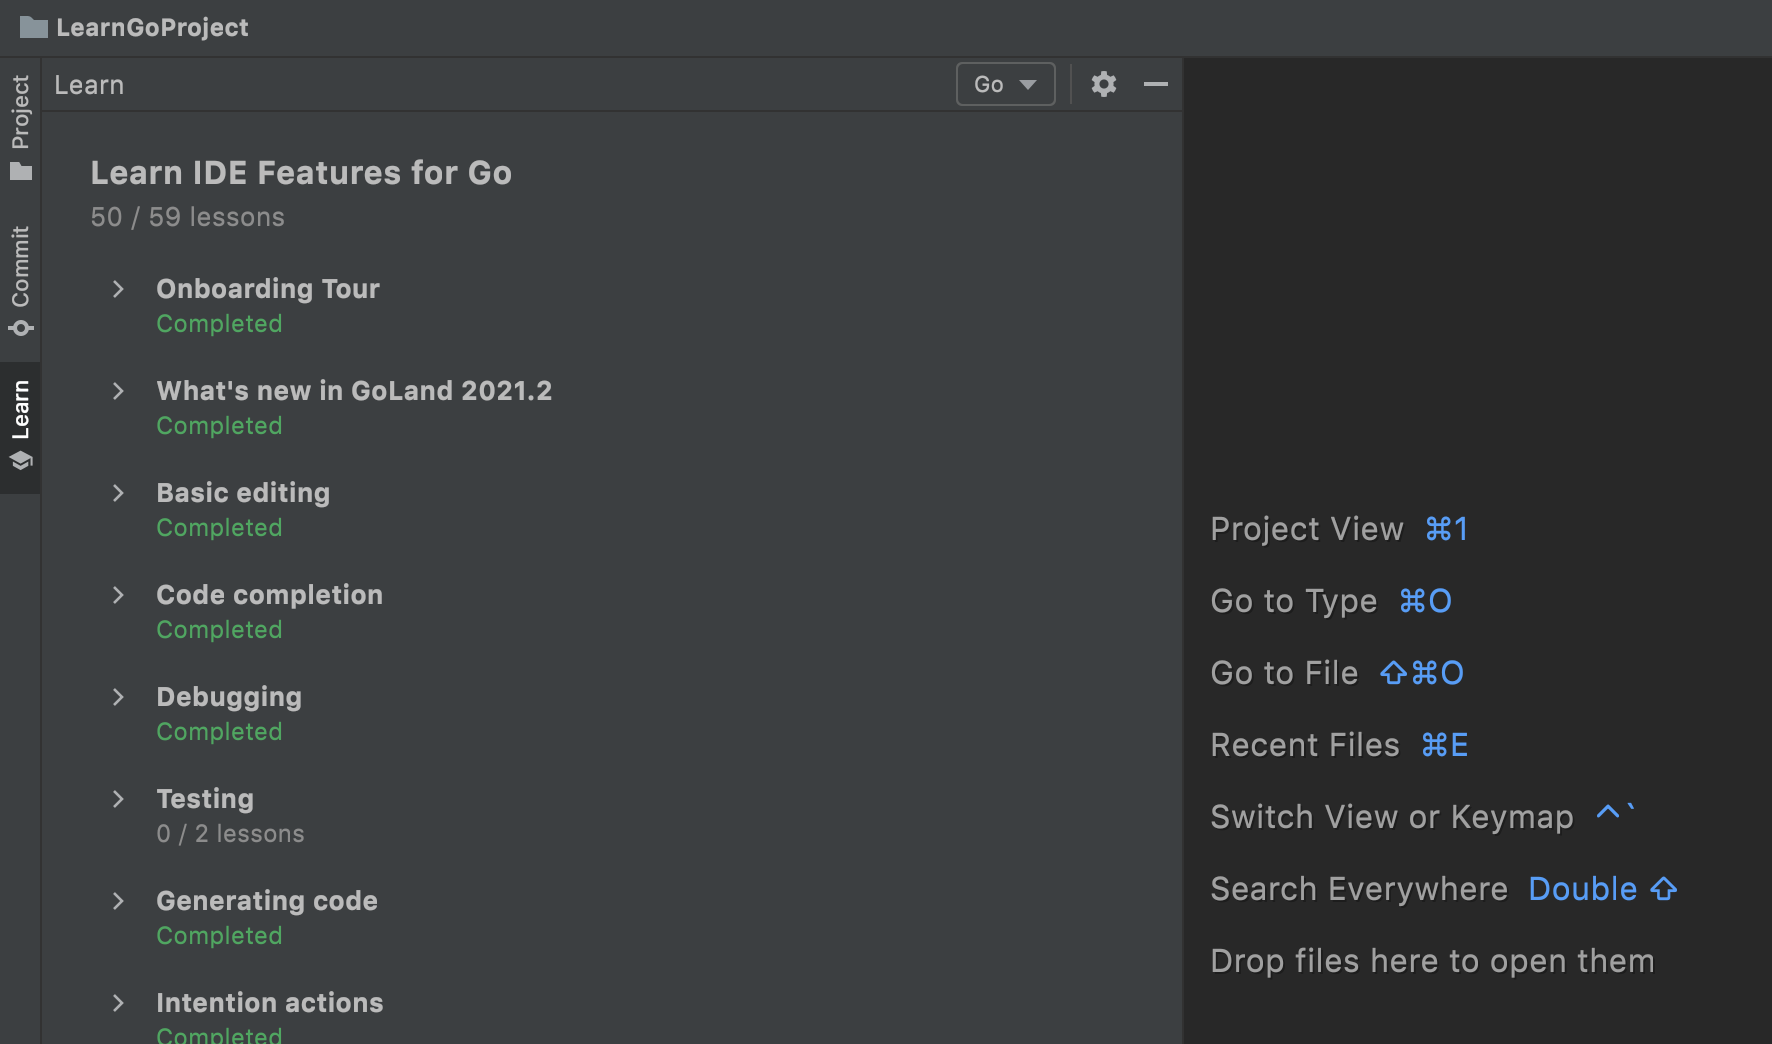This screenshot has height=1044, width=1772.
Task: Click the LearnGoProject project name
Action: coord(152,27)
